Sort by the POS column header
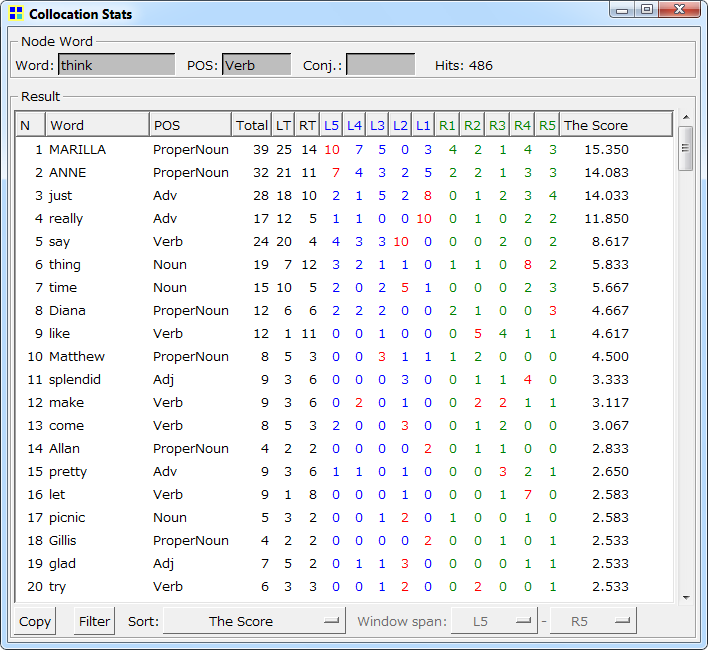708x650 pixels. pos(190,125)
